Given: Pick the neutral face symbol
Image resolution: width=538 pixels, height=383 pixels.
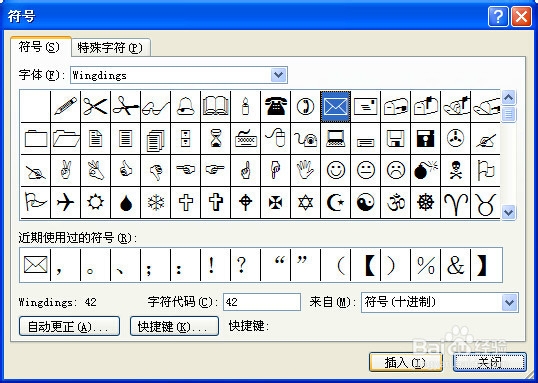Looking at the screenshot, I should coord(365,170).
